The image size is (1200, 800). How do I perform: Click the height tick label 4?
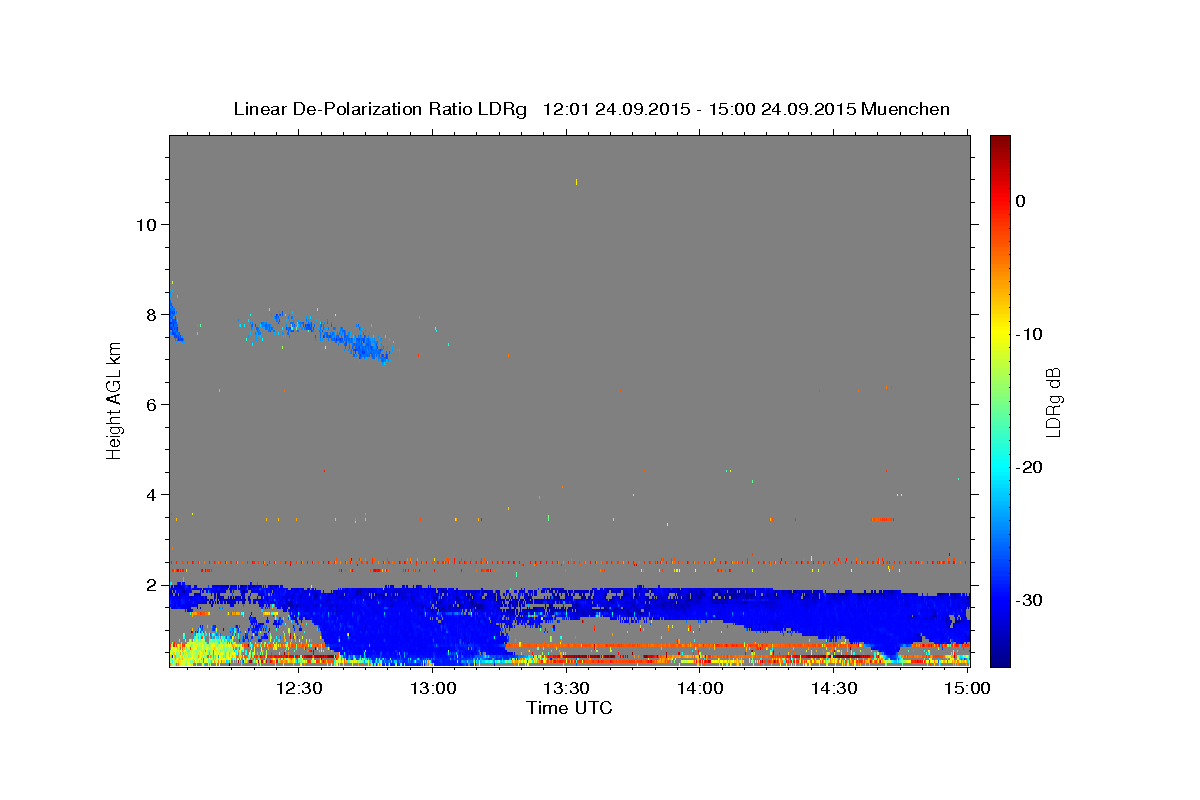coord(152,494)
